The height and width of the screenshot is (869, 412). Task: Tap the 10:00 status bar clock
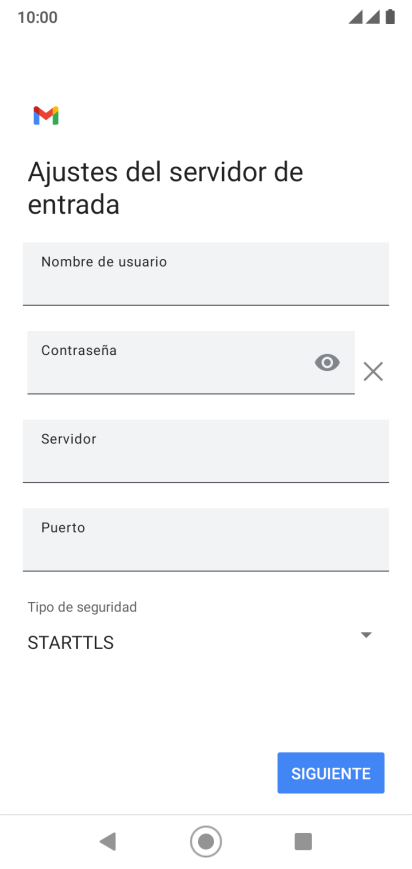pyautogui.click(x=37, y=17)
